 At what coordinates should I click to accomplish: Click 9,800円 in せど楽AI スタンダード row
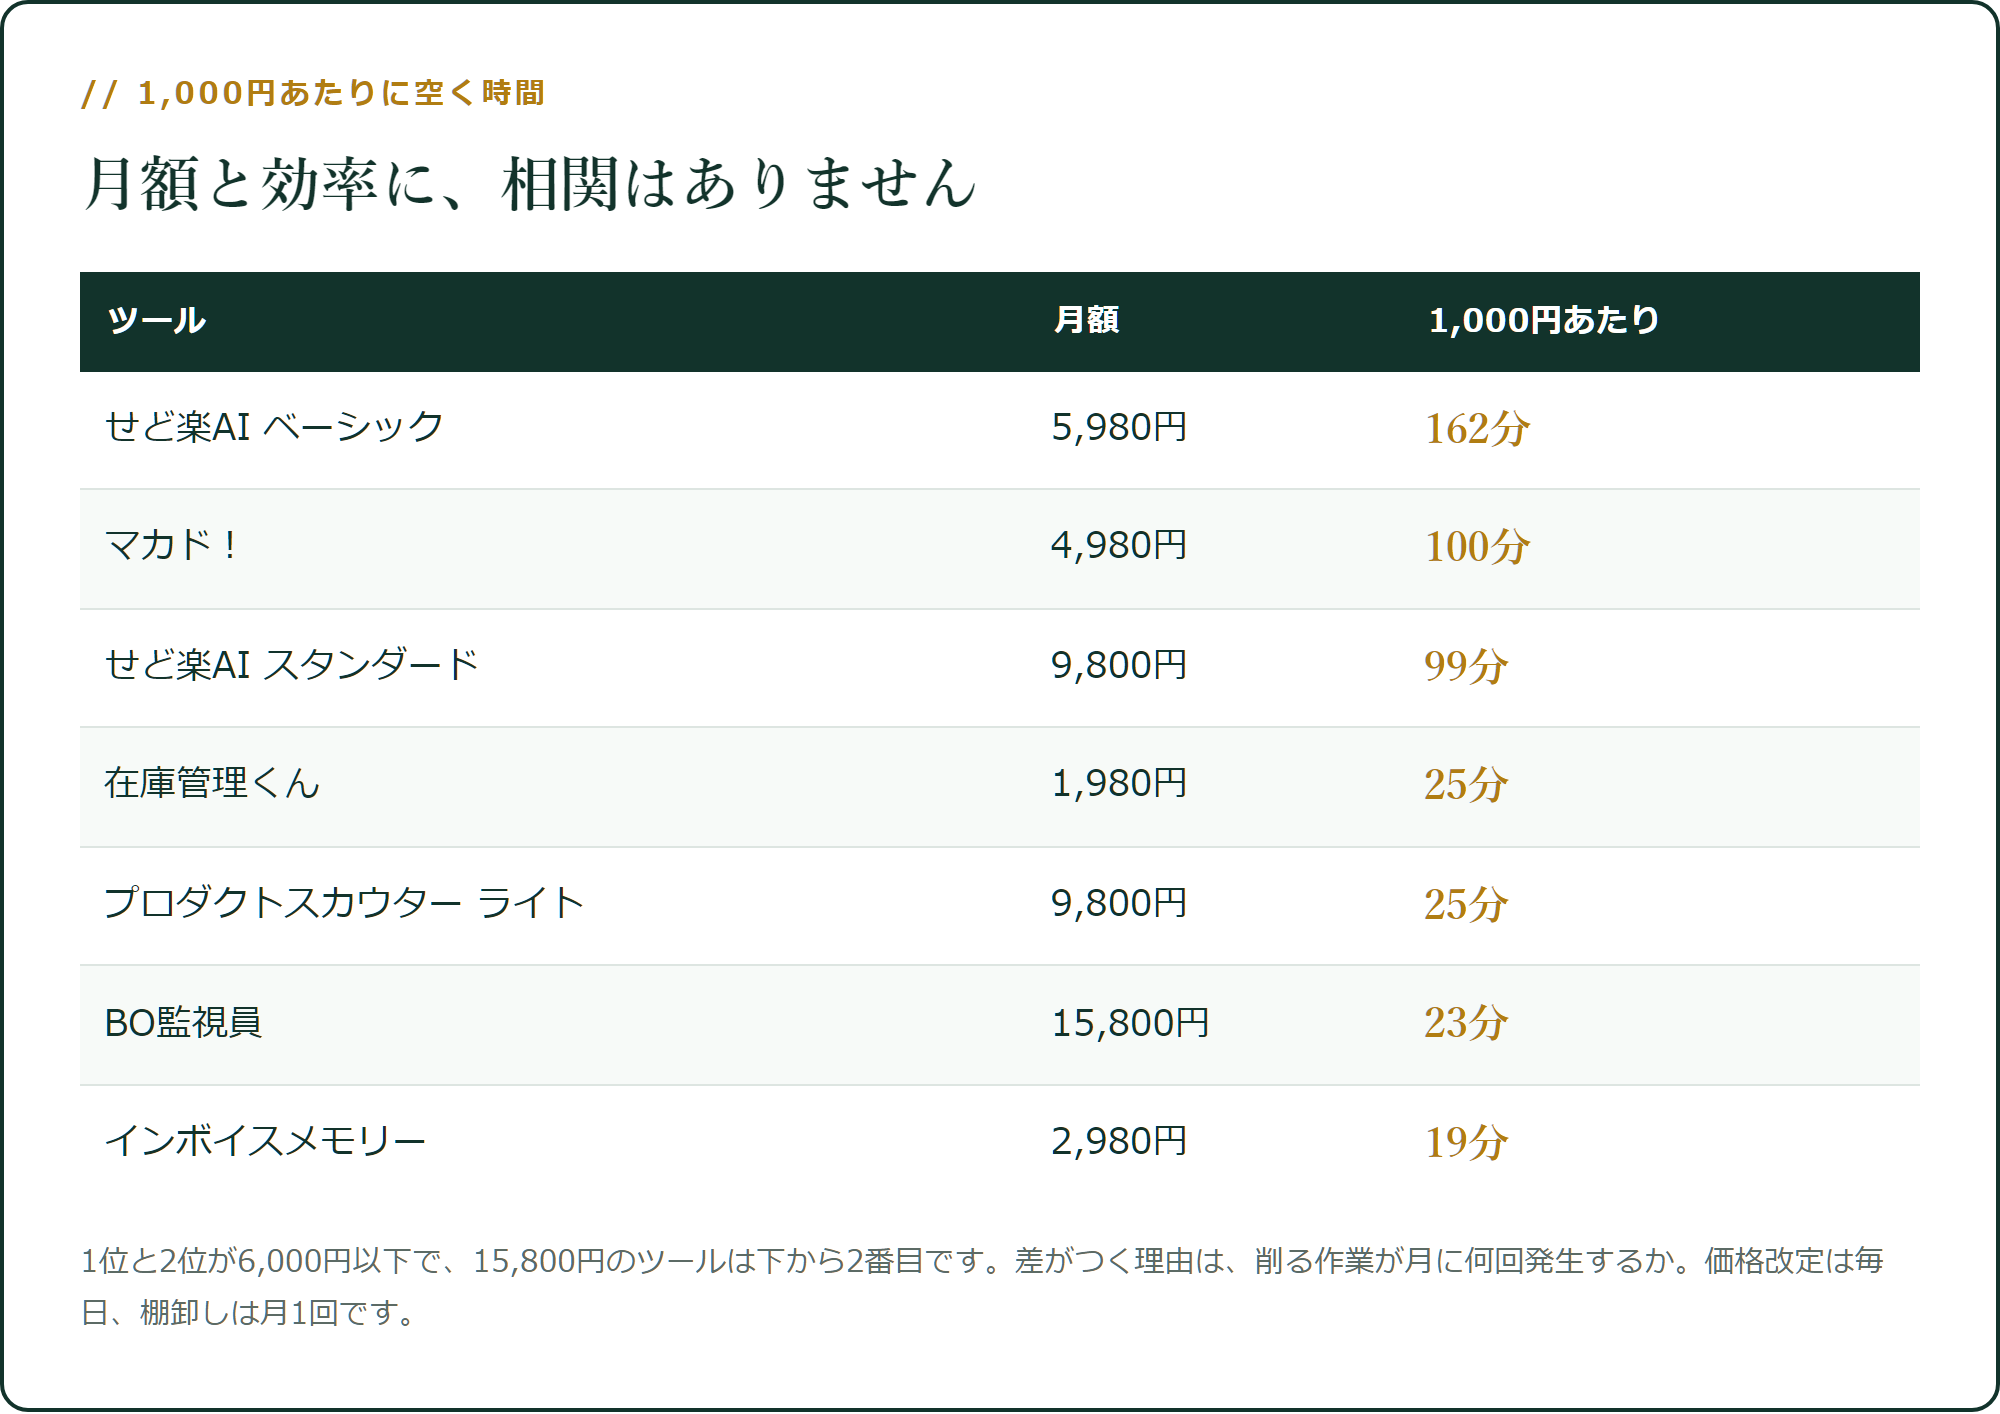pos(1118,665)
